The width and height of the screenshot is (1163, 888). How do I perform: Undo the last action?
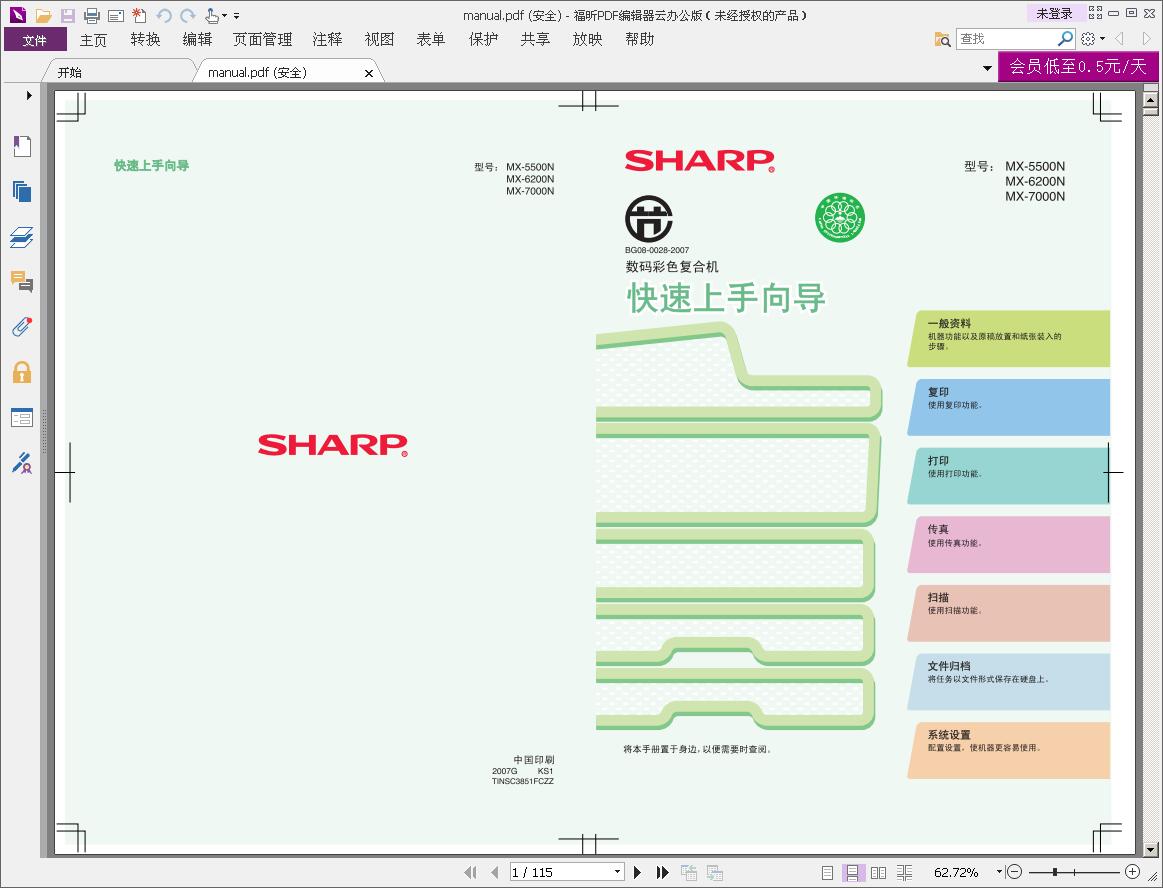coord(164,15)
